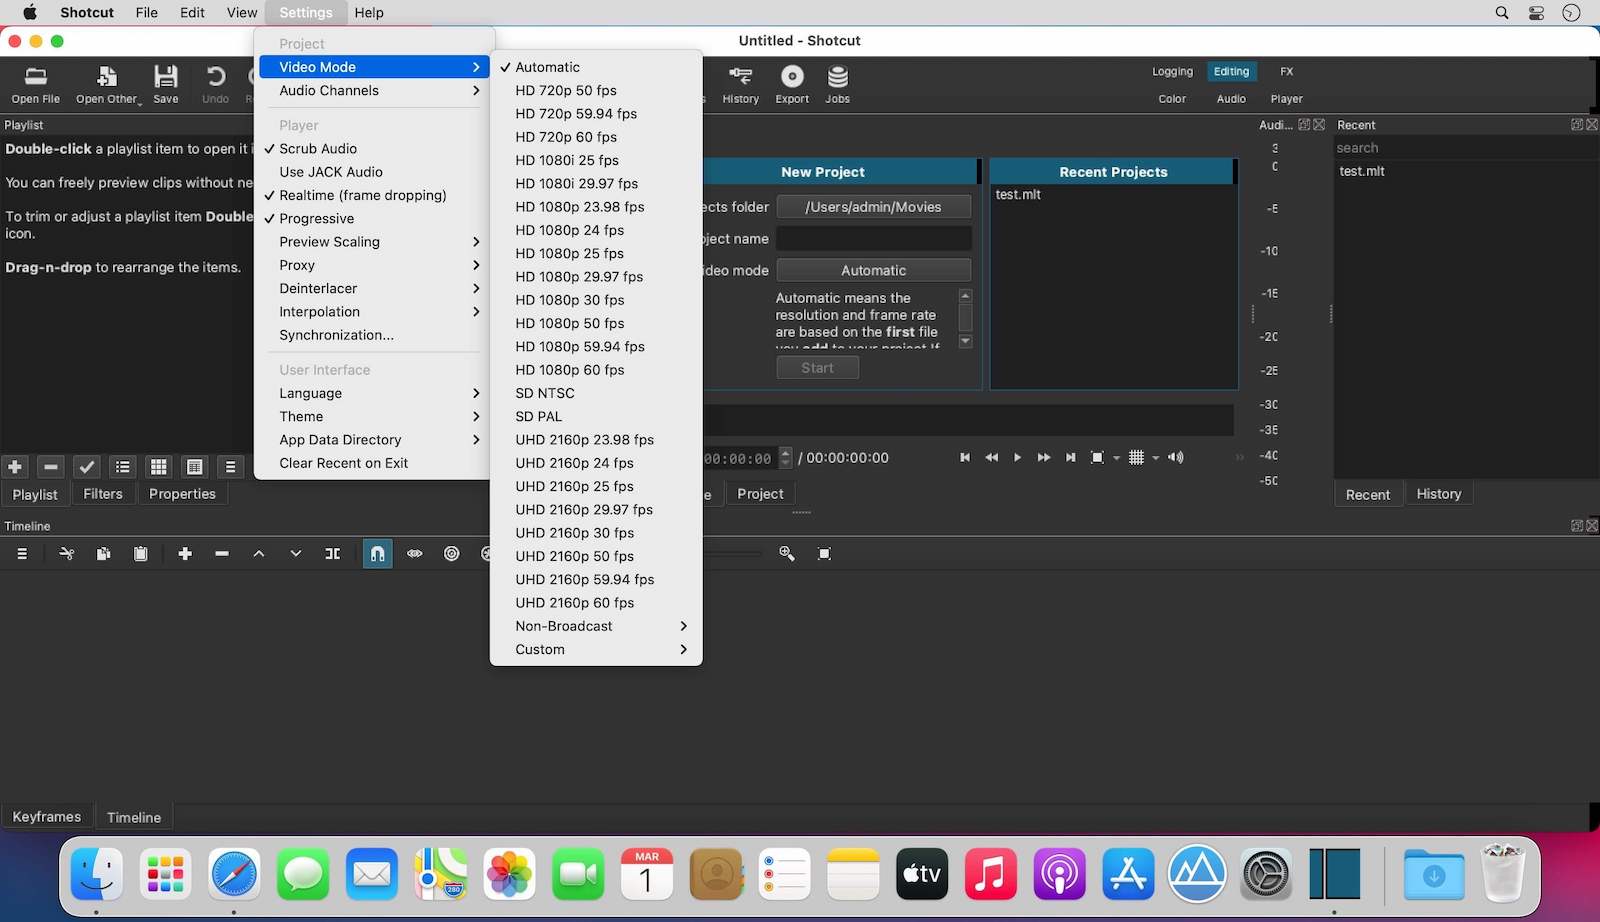Append a clip to the timeline track
The height and width of the screenshot is (922, 1600).
coord(185,554)
